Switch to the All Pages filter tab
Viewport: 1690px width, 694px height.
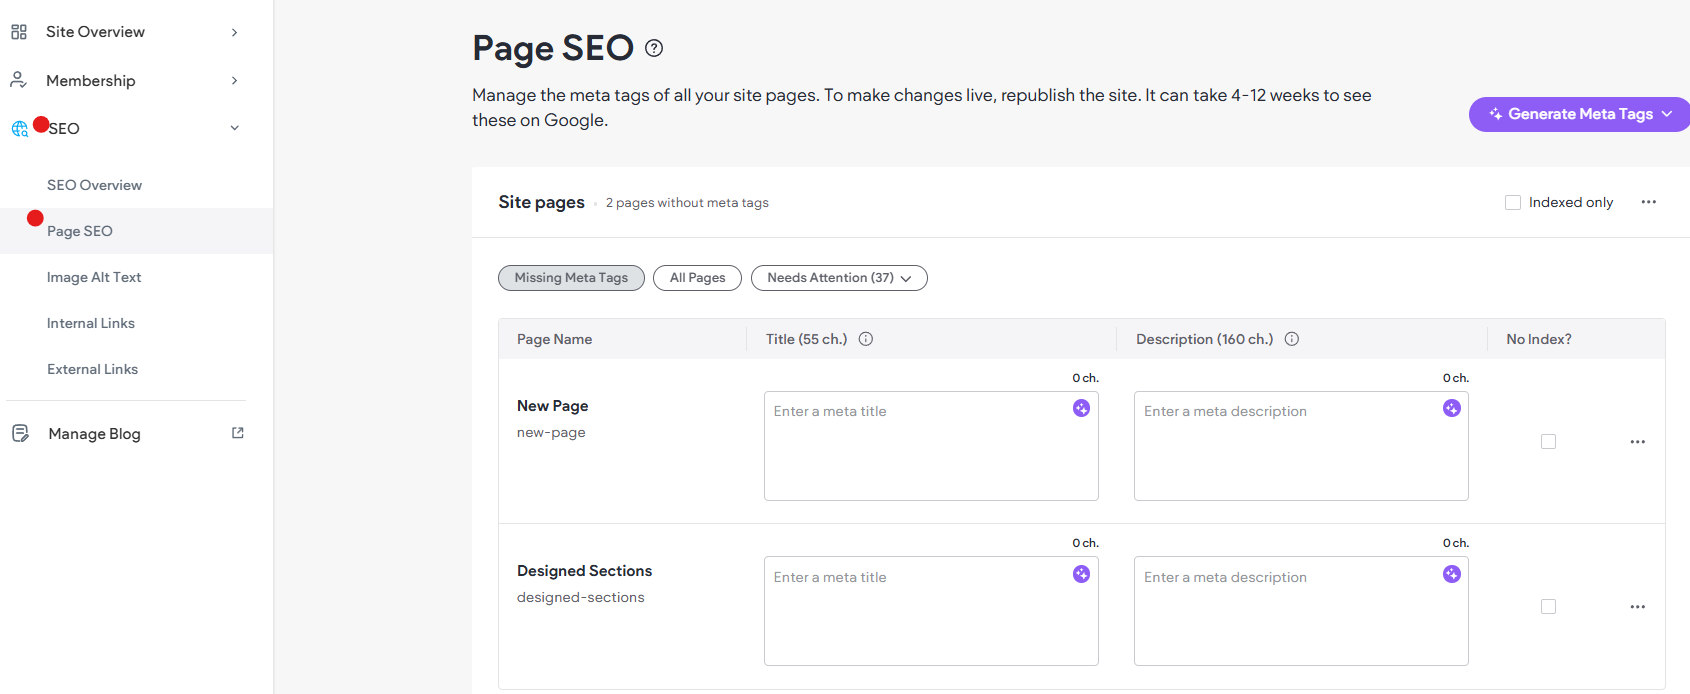coord(697,278)
